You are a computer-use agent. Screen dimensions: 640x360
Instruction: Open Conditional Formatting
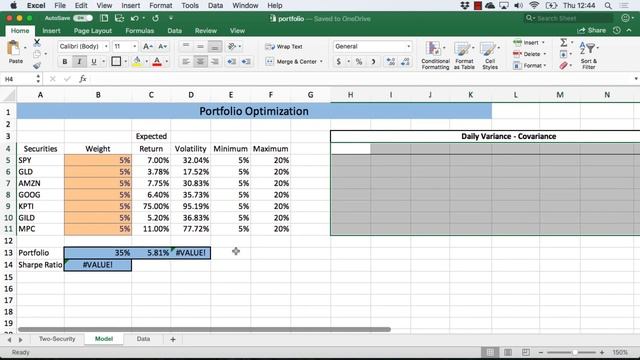point(435,55)
